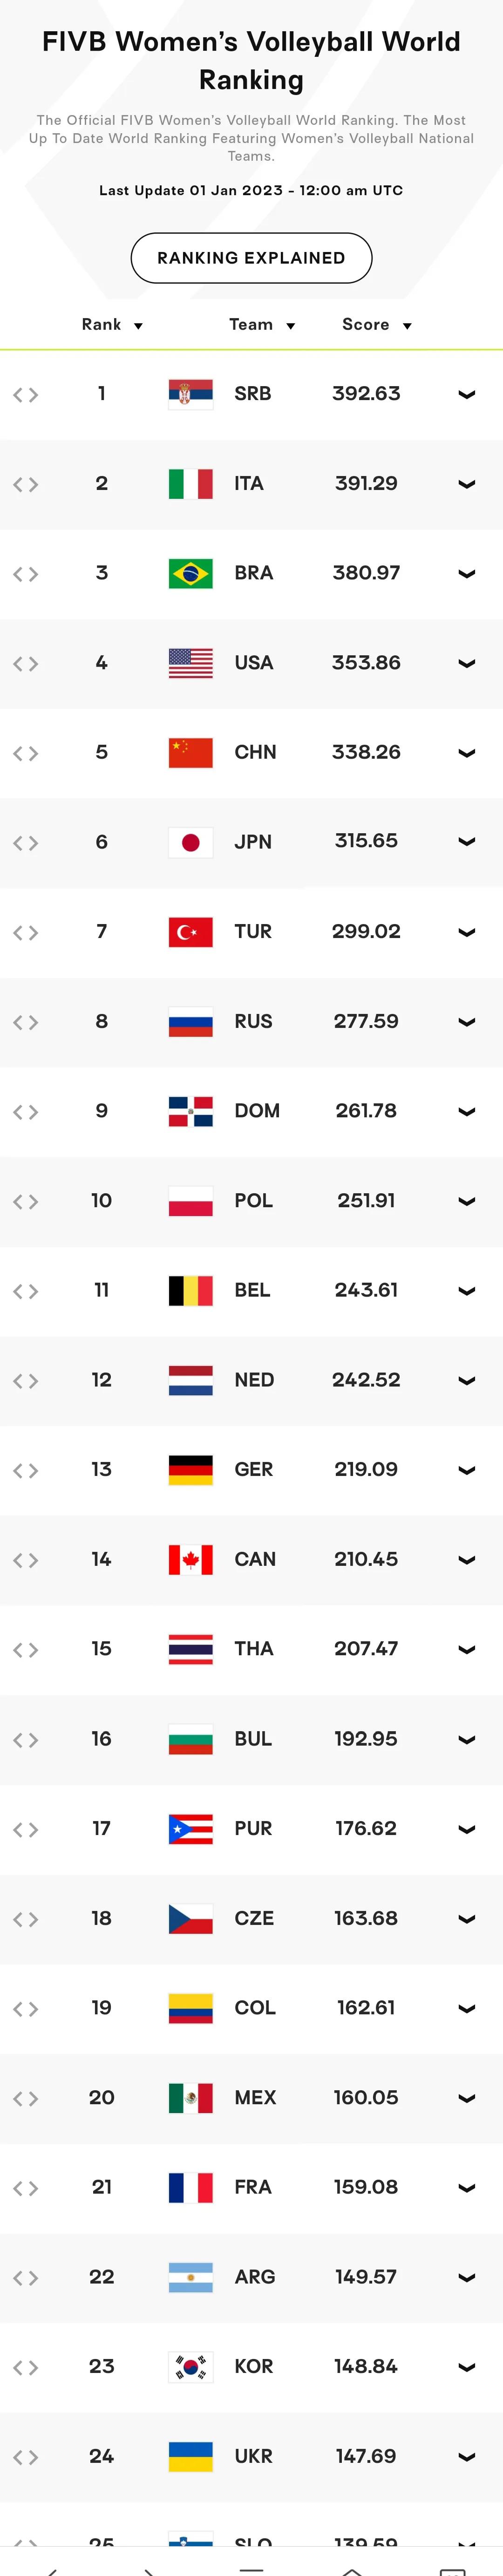Viewport: 503px width, 2576px height.
Task: Expand details for the POL row
Action: click(466, 1201)
